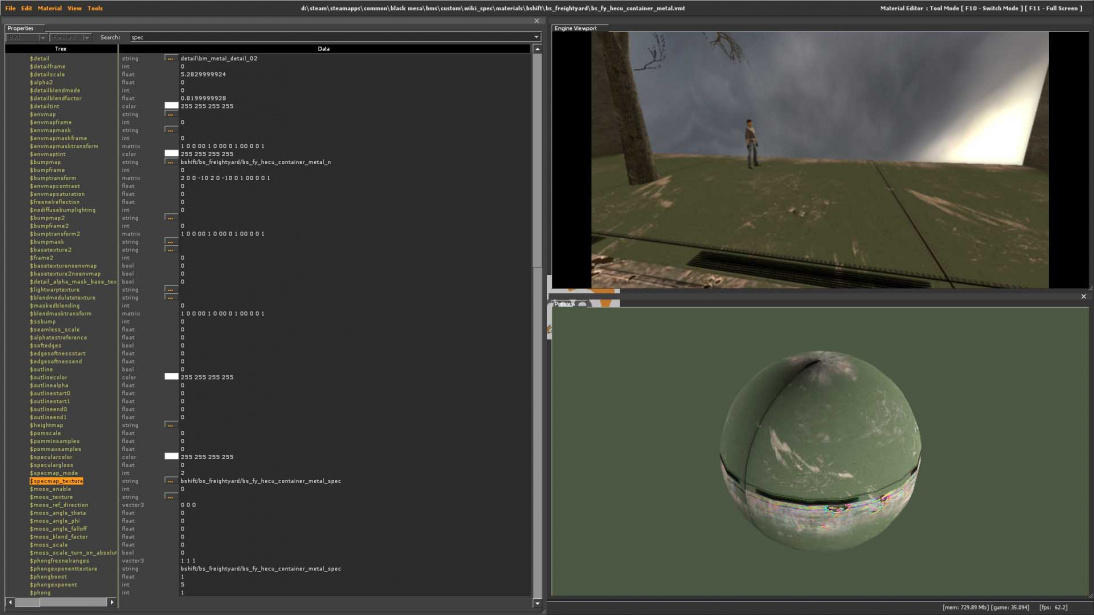This screenshot has height=615, width=1094.
Task: Select the highlighted $specmap_texture property
Action: coord(57,481)
